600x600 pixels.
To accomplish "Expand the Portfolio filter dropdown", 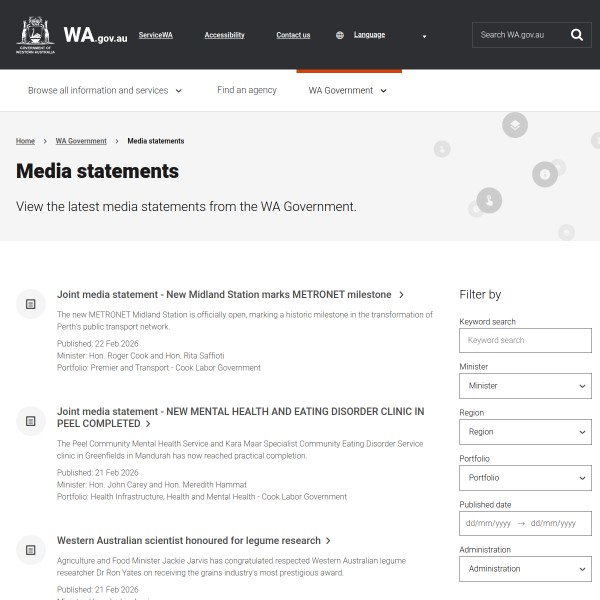I will coord(525,478).
